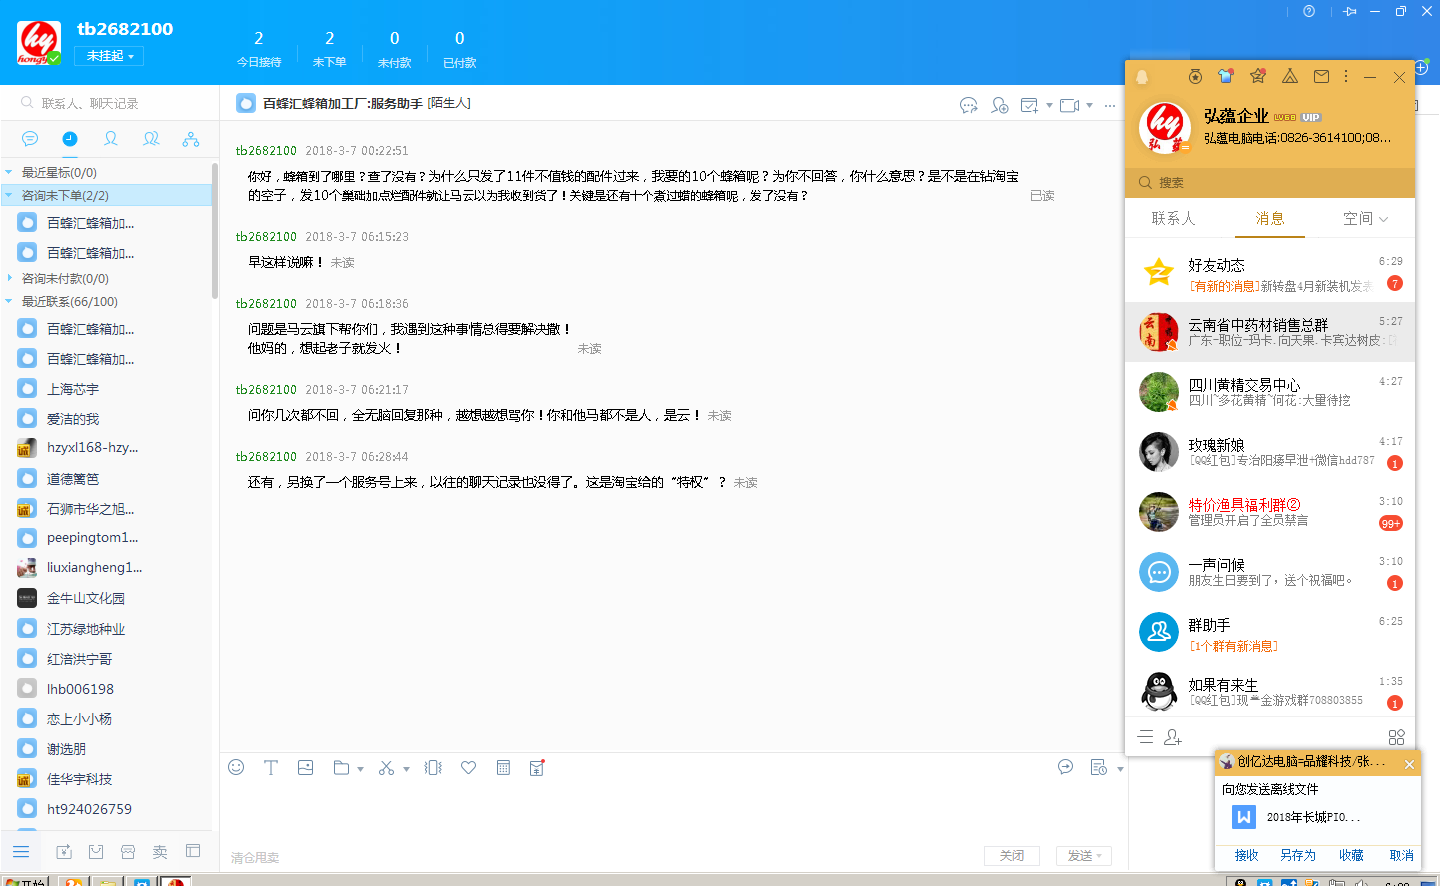This screenshot has height=886, width=1440.
Task: Switch to recent conversations chat bubble tab
Action: click(30, 139)
